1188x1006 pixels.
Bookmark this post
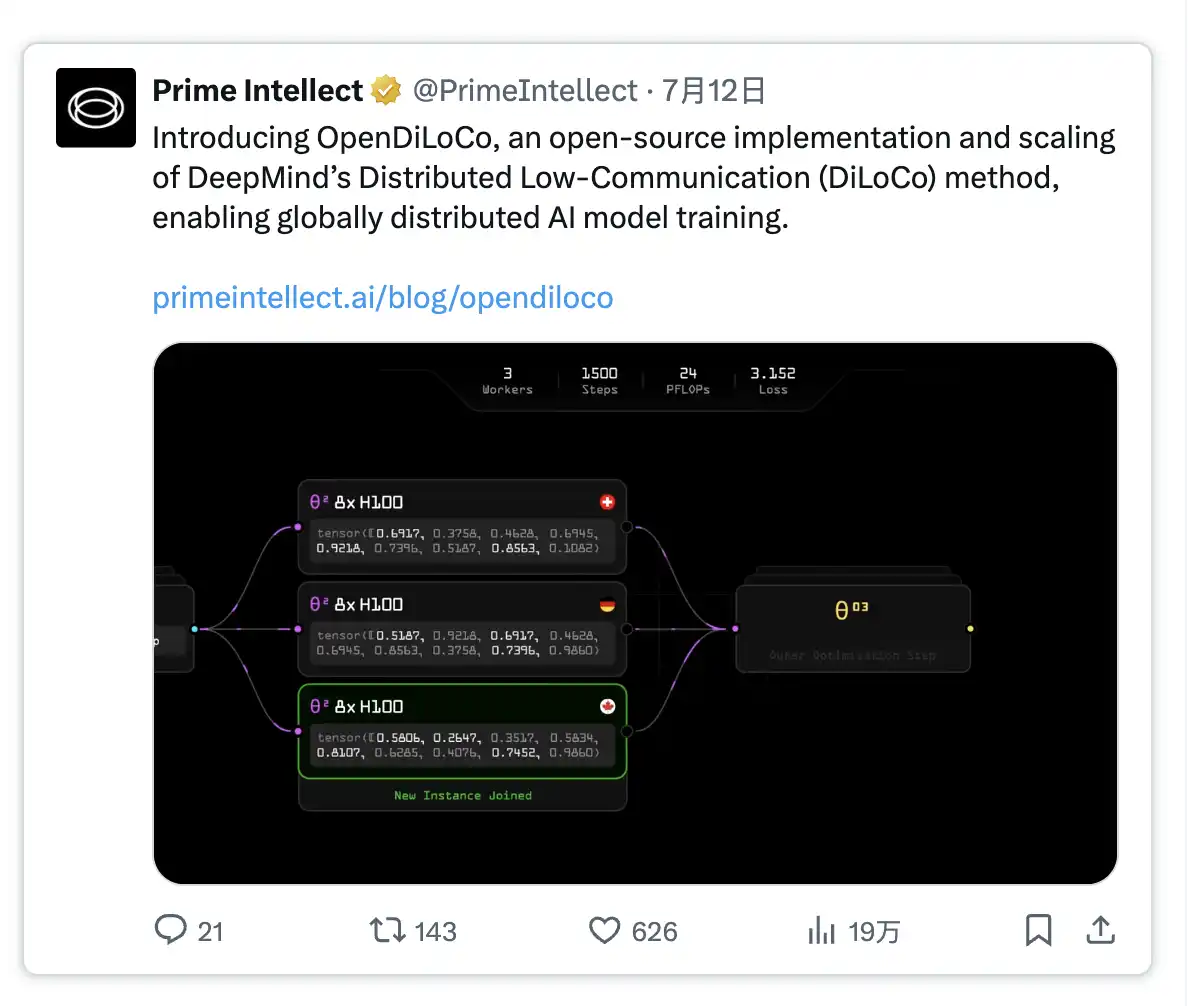1039,931
